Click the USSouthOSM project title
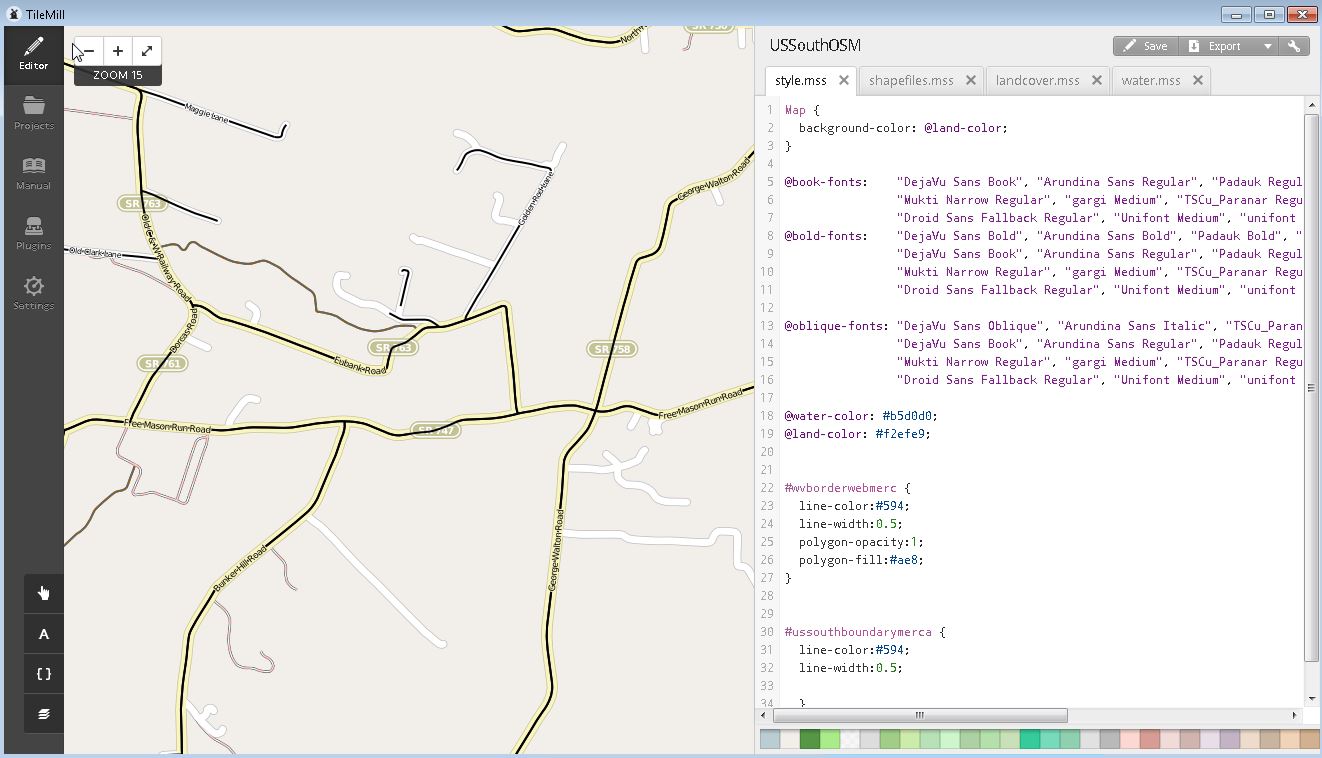Screen dimensions: 1322x758 (x=815, y=45)
